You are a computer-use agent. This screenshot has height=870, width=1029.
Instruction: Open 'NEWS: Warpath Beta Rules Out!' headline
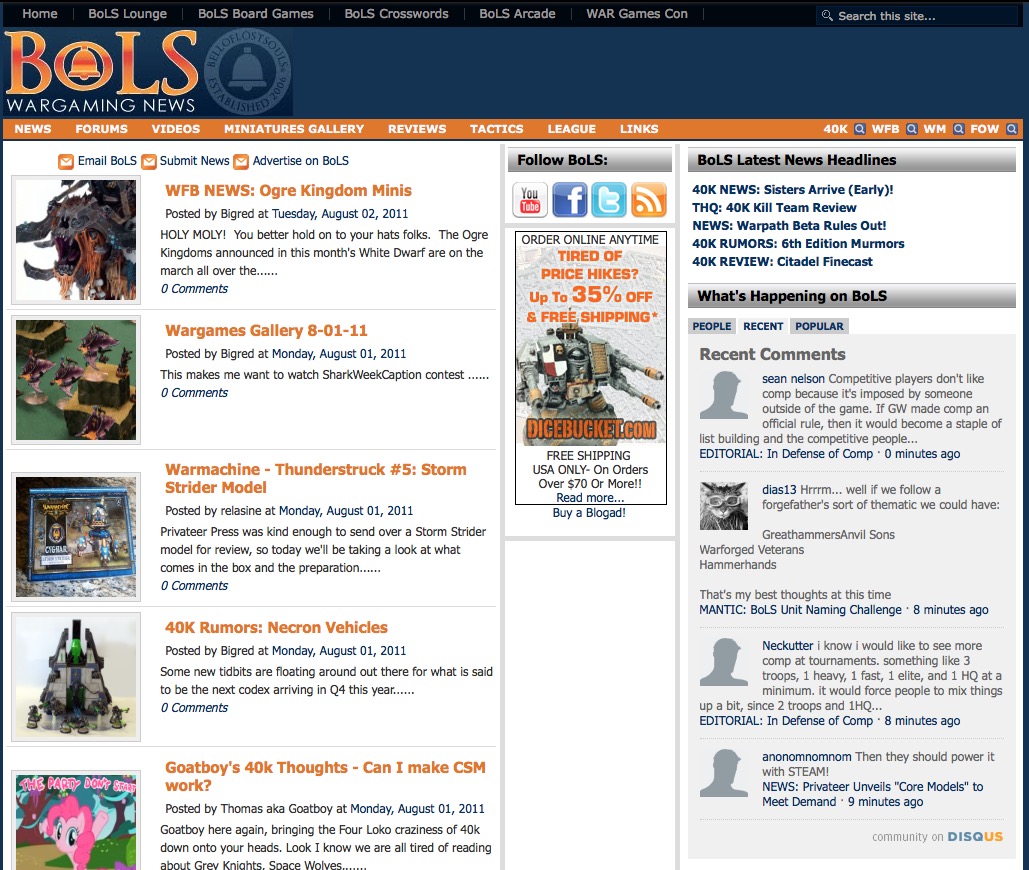pyautogui.click(x=789, y=226)
